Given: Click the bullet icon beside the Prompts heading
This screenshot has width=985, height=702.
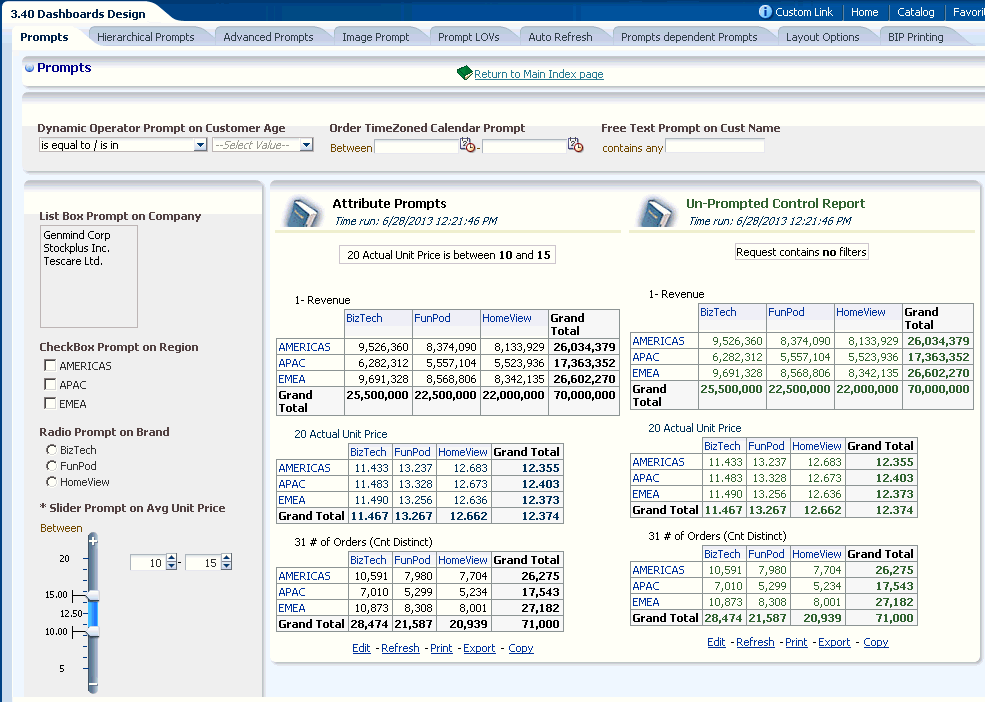Looking at the screenshot, I should pos(29,67).
